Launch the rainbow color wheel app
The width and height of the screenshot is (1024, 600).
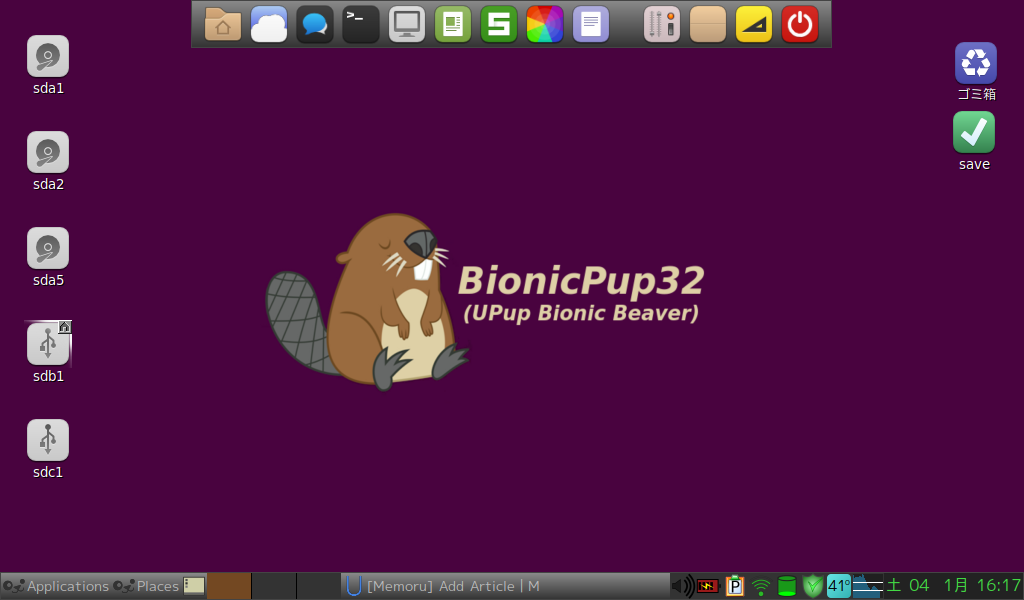click(x=545, y=25)
